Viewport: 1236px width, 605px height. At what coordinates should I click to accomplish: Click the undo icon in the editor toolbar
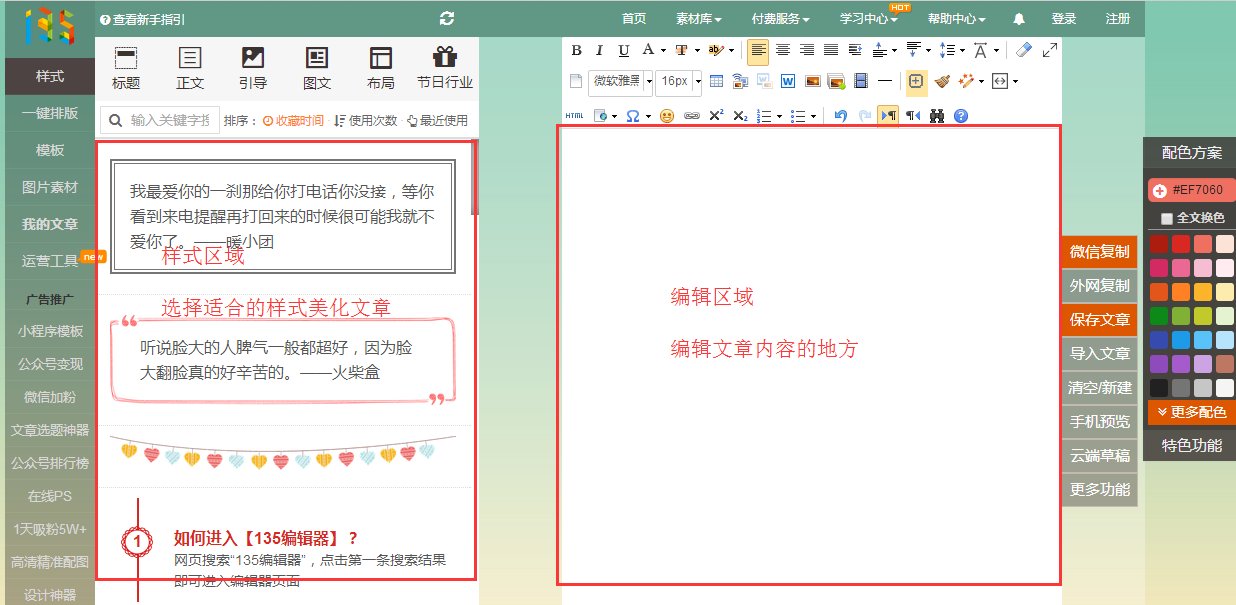click(842, 115)
